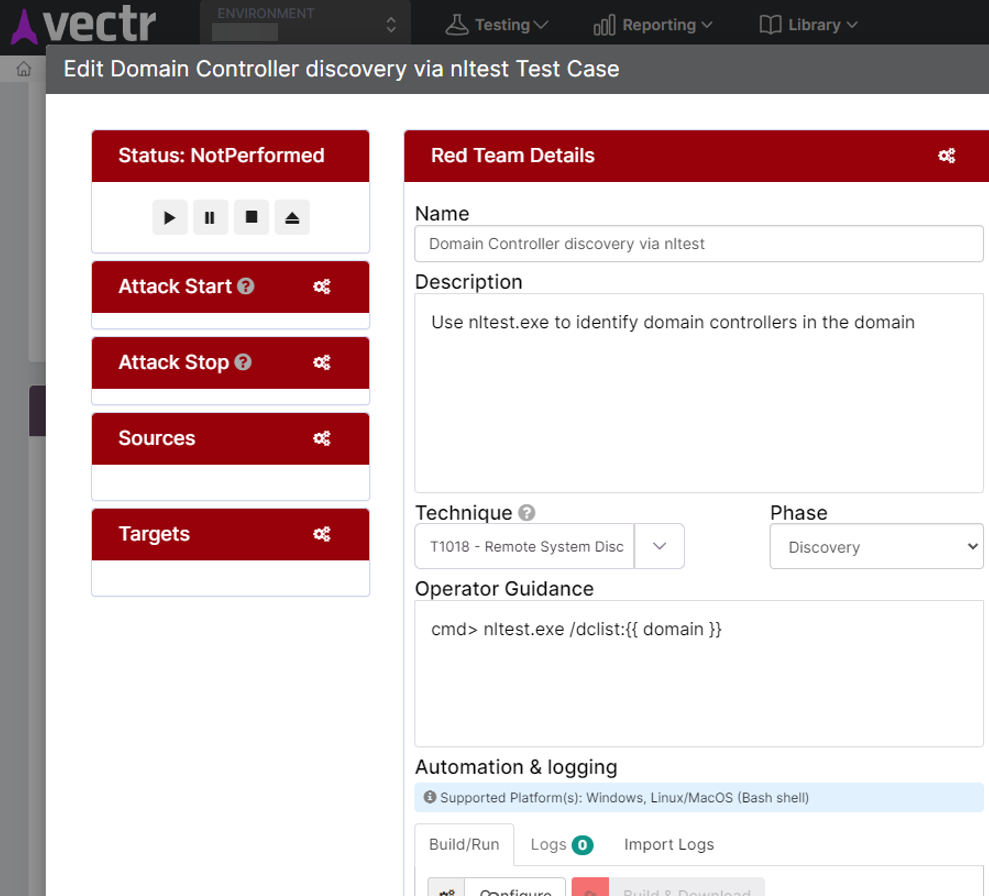Open the Library menu
The height and width of the screenshot is (896, 989).
(x=809, y=25)
